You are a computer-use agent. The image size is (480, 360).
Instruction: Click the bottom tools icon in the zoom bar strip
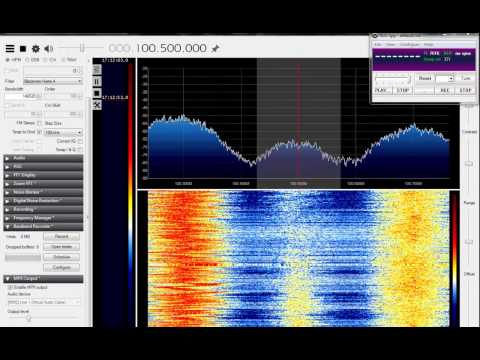[x=97, y=105]
